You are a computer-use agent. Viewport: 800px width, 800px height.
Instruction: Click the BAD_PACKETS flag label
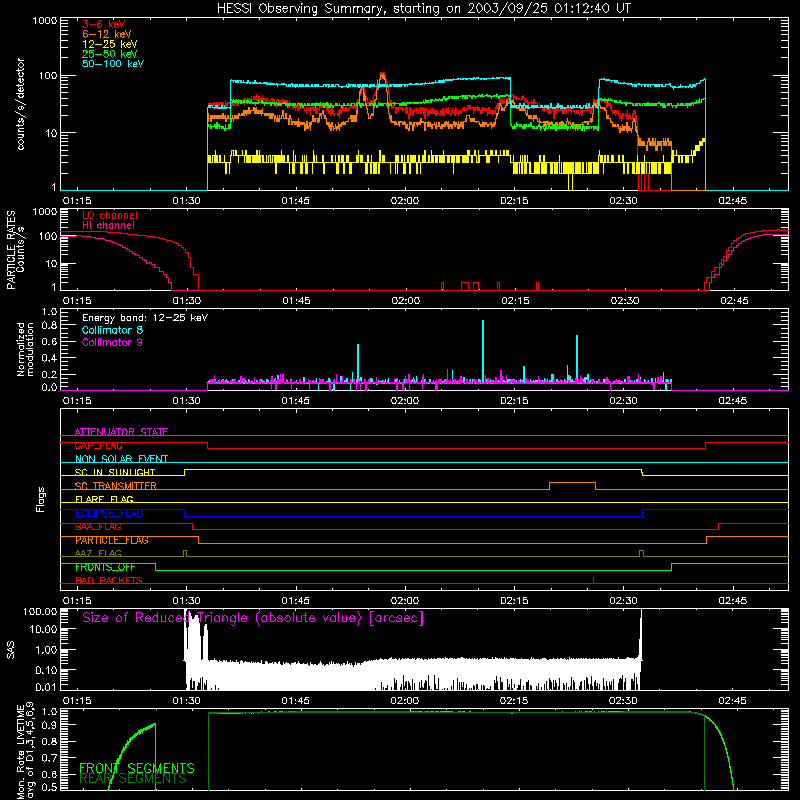[109, 580]
